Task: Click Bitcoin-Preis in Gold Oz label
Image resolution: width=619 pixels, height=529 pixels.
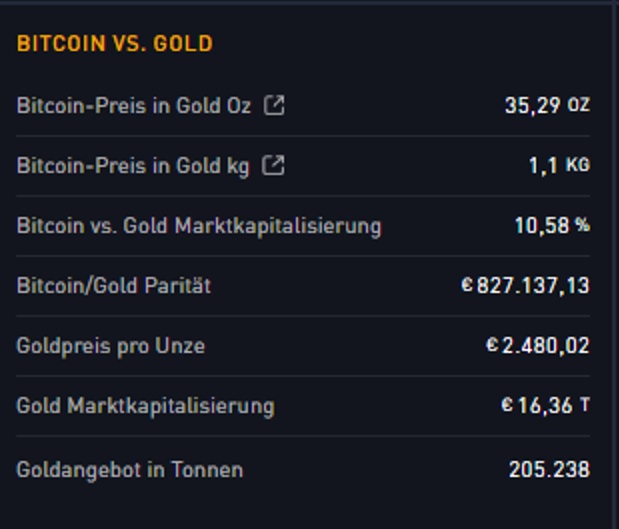Action: [134, 105]
